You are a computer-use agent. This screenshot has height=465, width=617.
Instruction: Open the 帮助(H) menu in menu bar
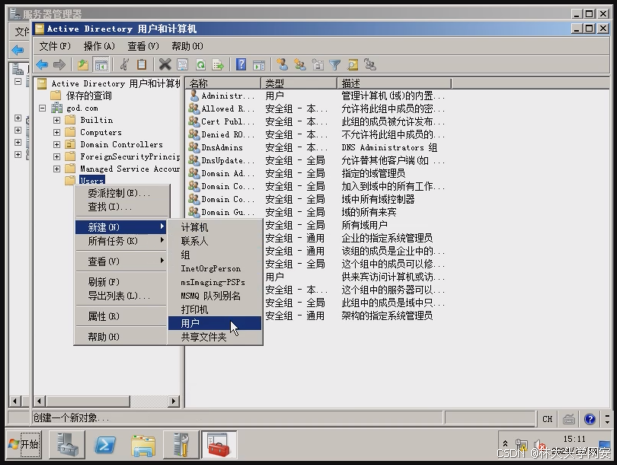(x=187, y=46)
